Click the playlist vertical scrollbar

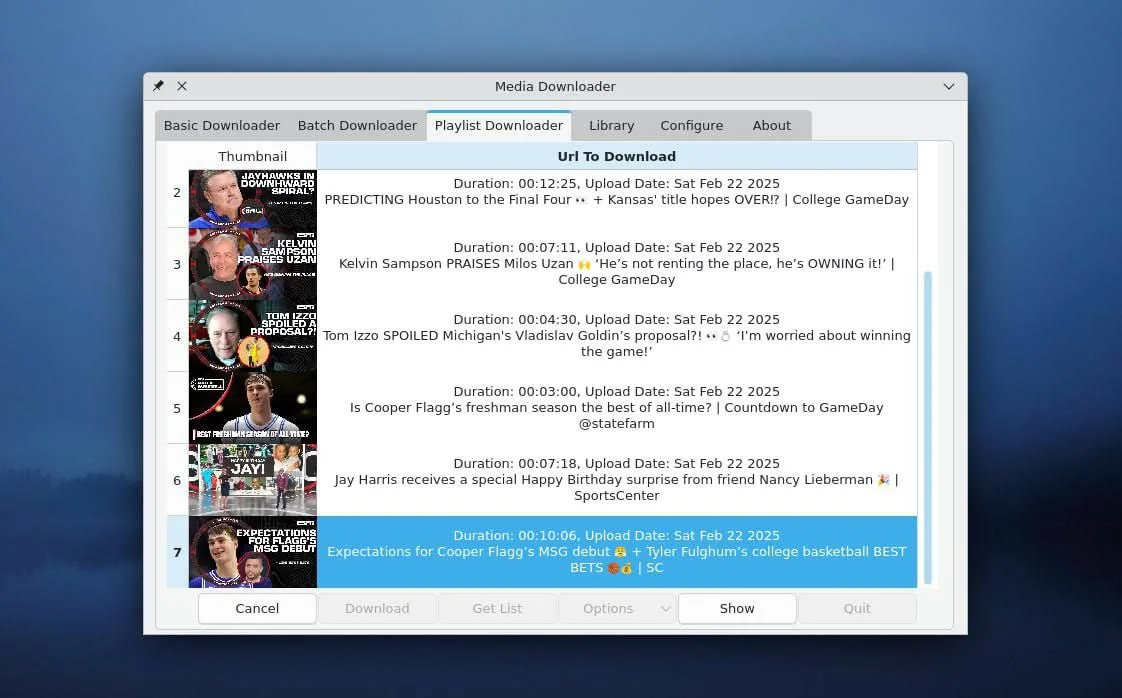pos(927,427)
